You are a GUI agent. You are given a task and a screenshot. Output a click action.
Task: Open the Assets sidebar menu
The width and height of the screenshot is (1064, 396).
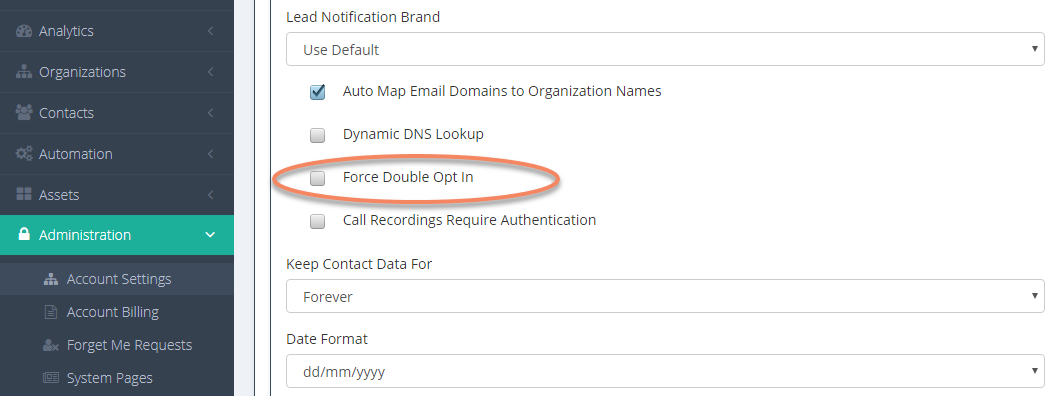117,195
